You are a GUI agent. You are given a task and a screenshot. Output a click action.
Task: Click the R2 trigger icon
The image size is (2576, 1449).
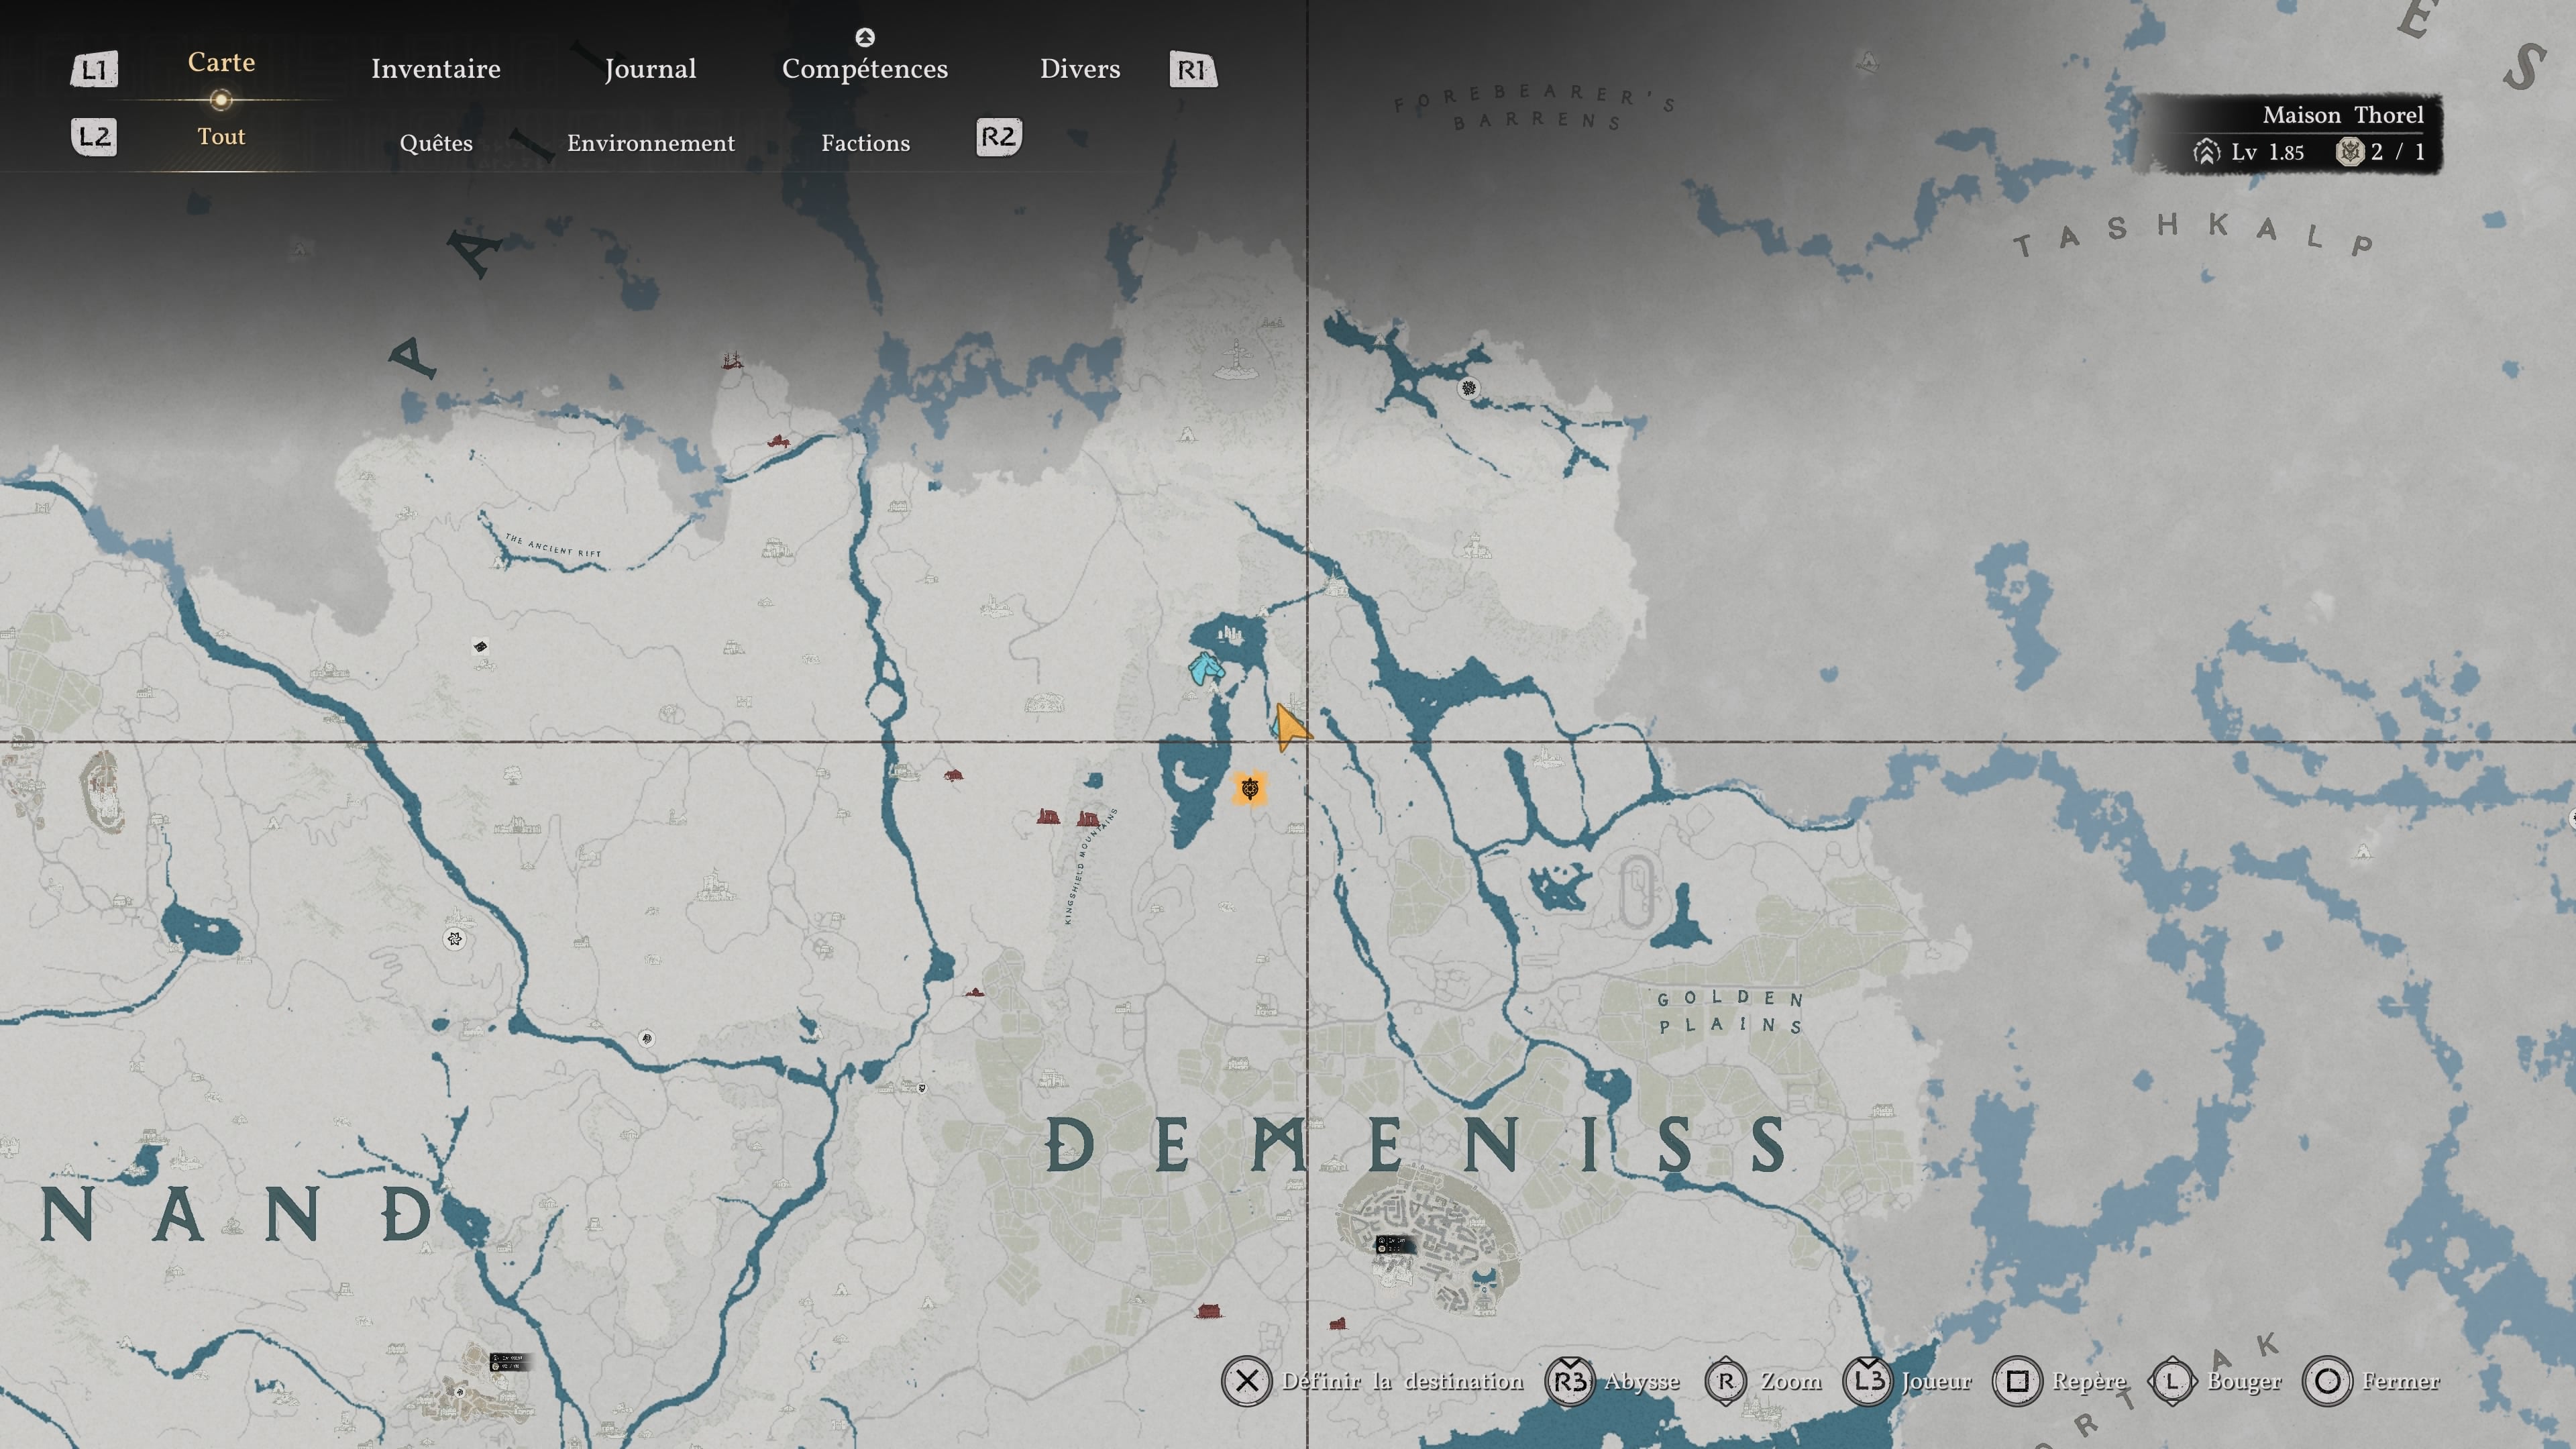(998, 137)
